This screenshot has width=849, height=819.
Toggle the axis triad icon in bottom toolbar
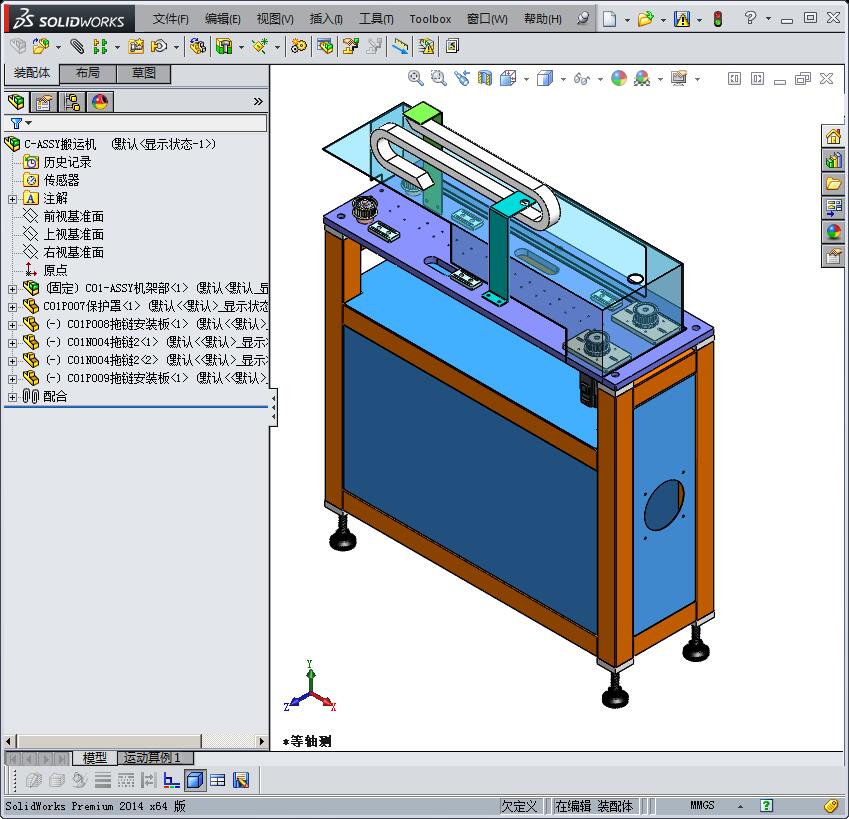(x=172, y=780)
